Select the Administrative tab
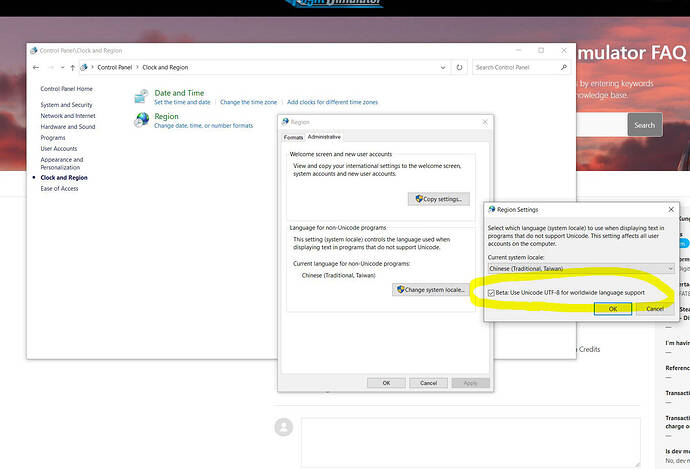 324,137
